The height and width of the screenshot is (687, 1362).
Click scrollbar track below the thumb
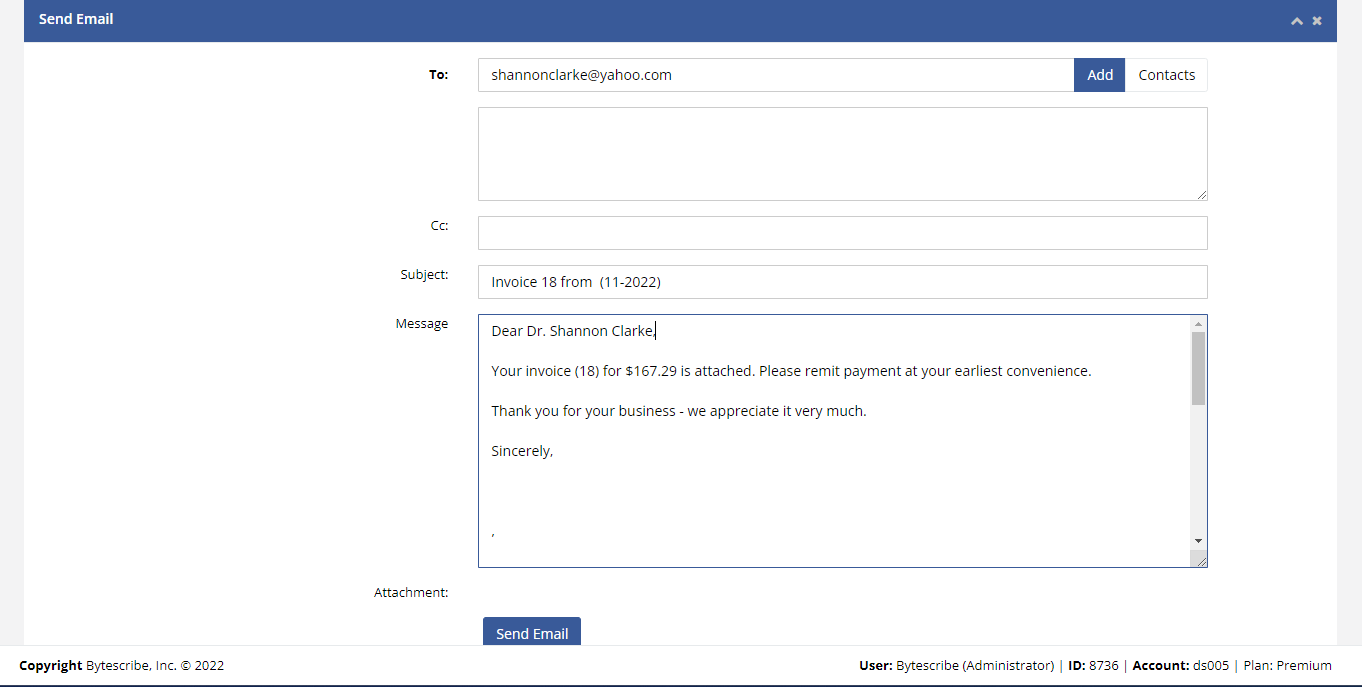[1198, 470]
